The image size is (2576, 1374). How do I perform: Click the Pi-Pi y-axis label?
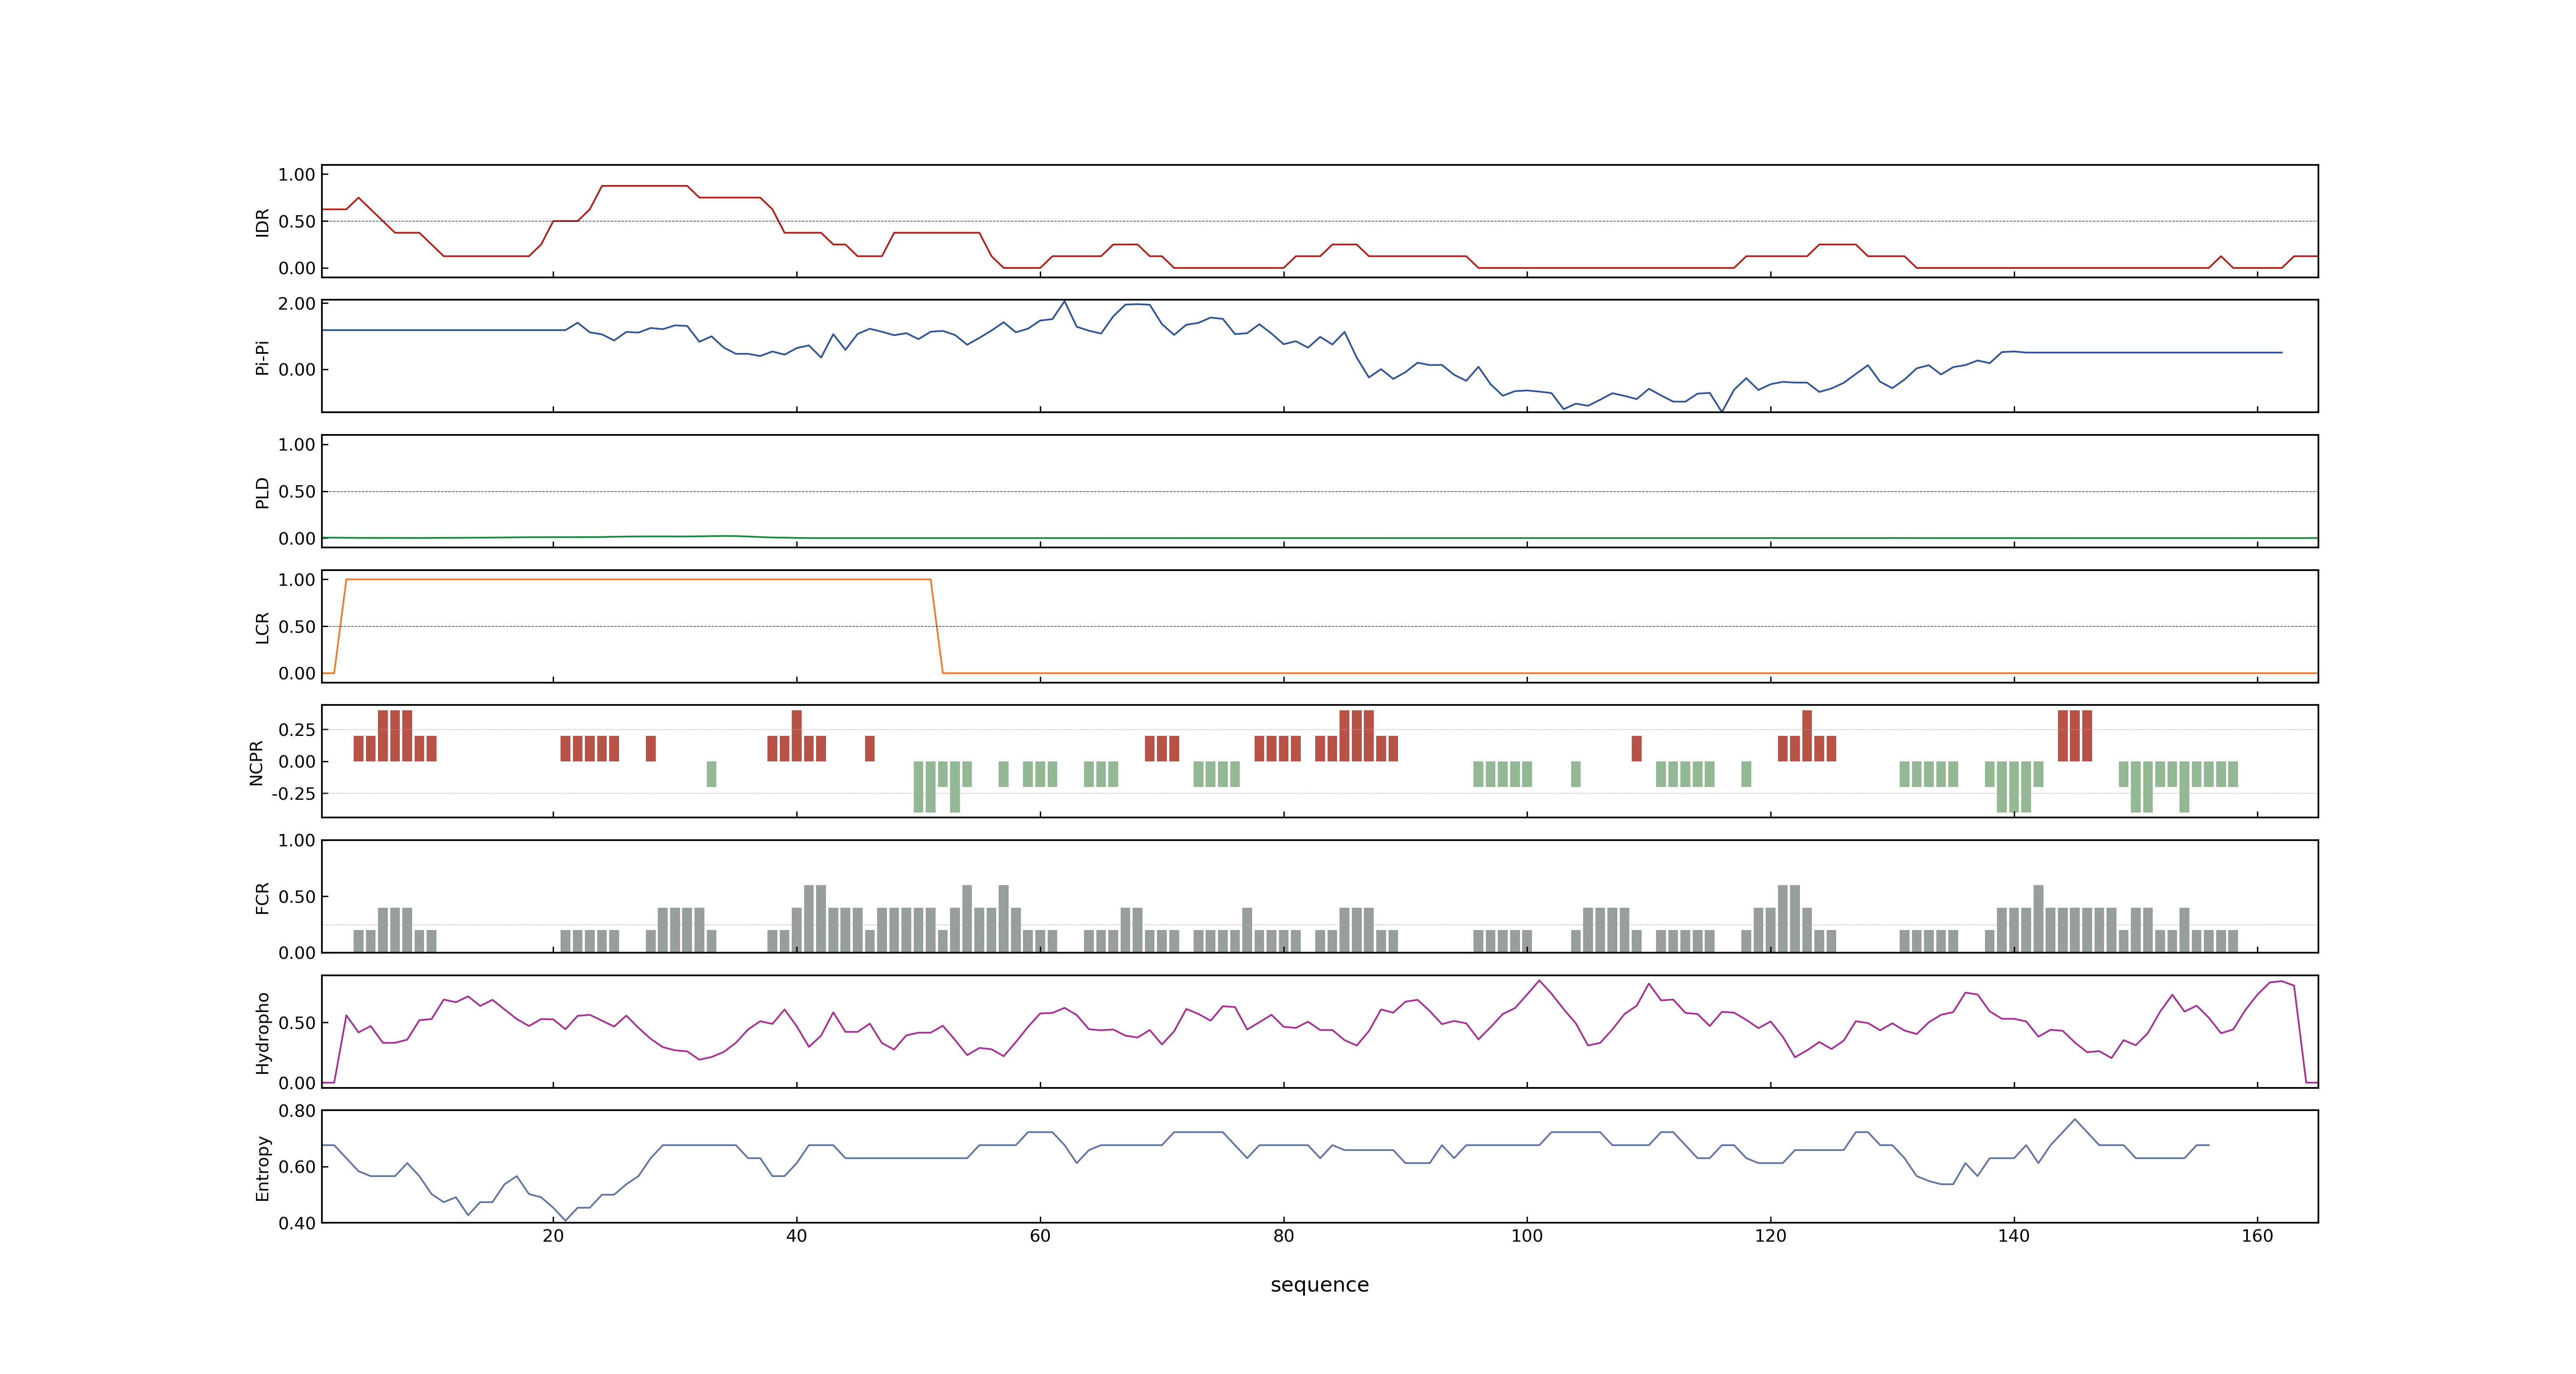(x=262, y=357)
